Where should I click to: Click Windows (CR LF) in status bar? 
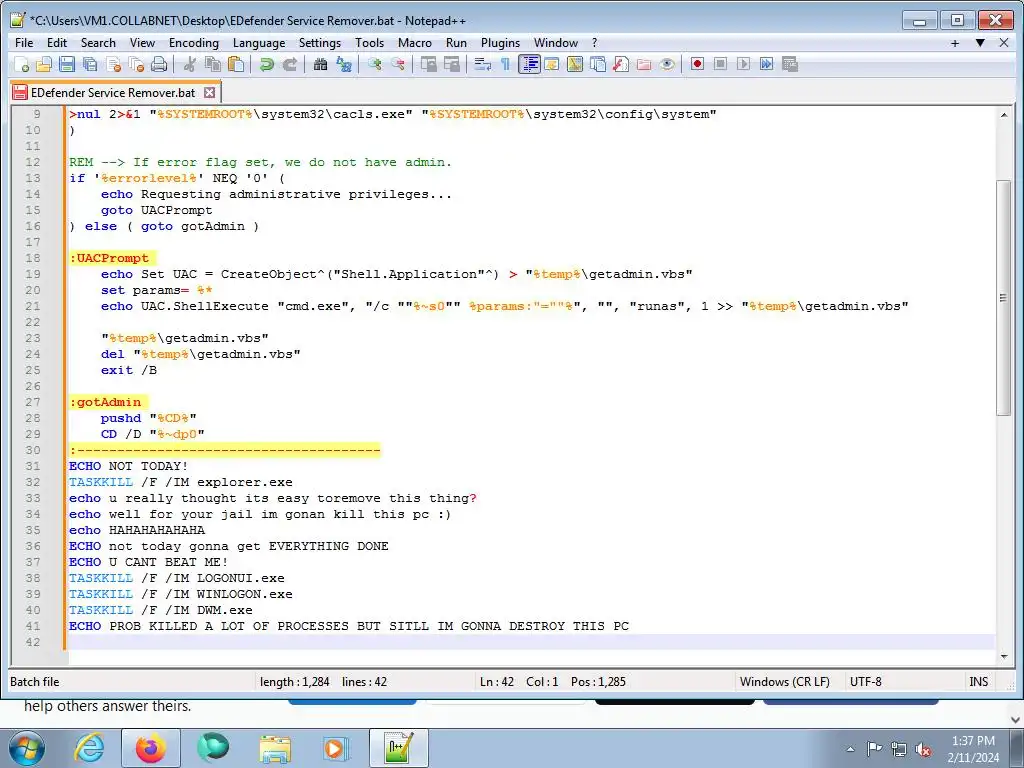pos(784,682)
